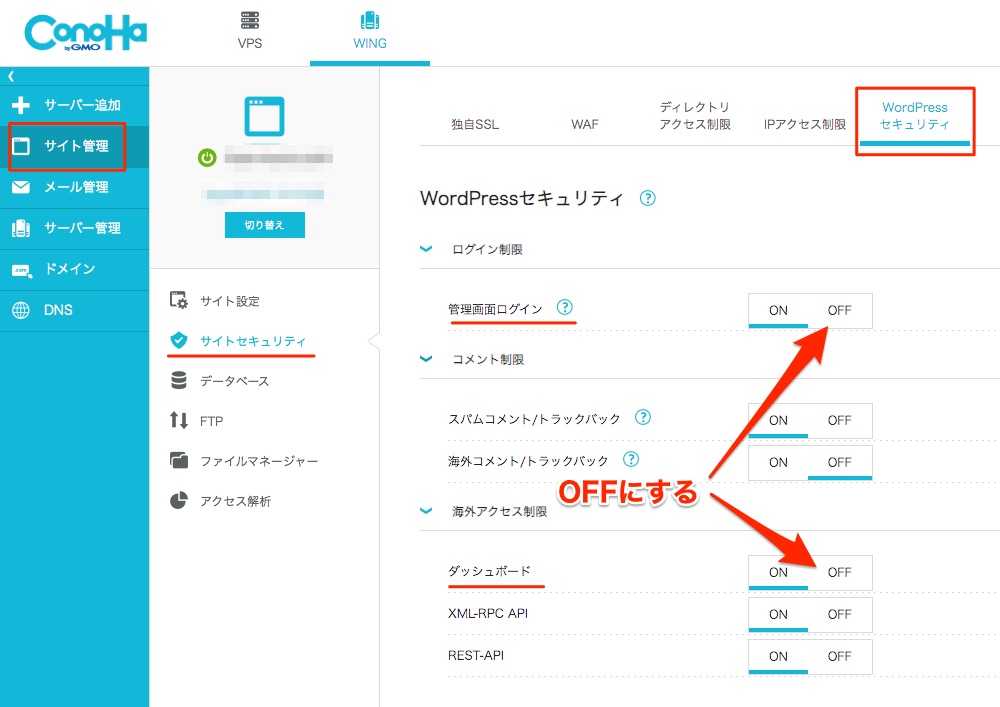Turn ON REST-API restriction
1000x707 pixels.
point(778,657)
